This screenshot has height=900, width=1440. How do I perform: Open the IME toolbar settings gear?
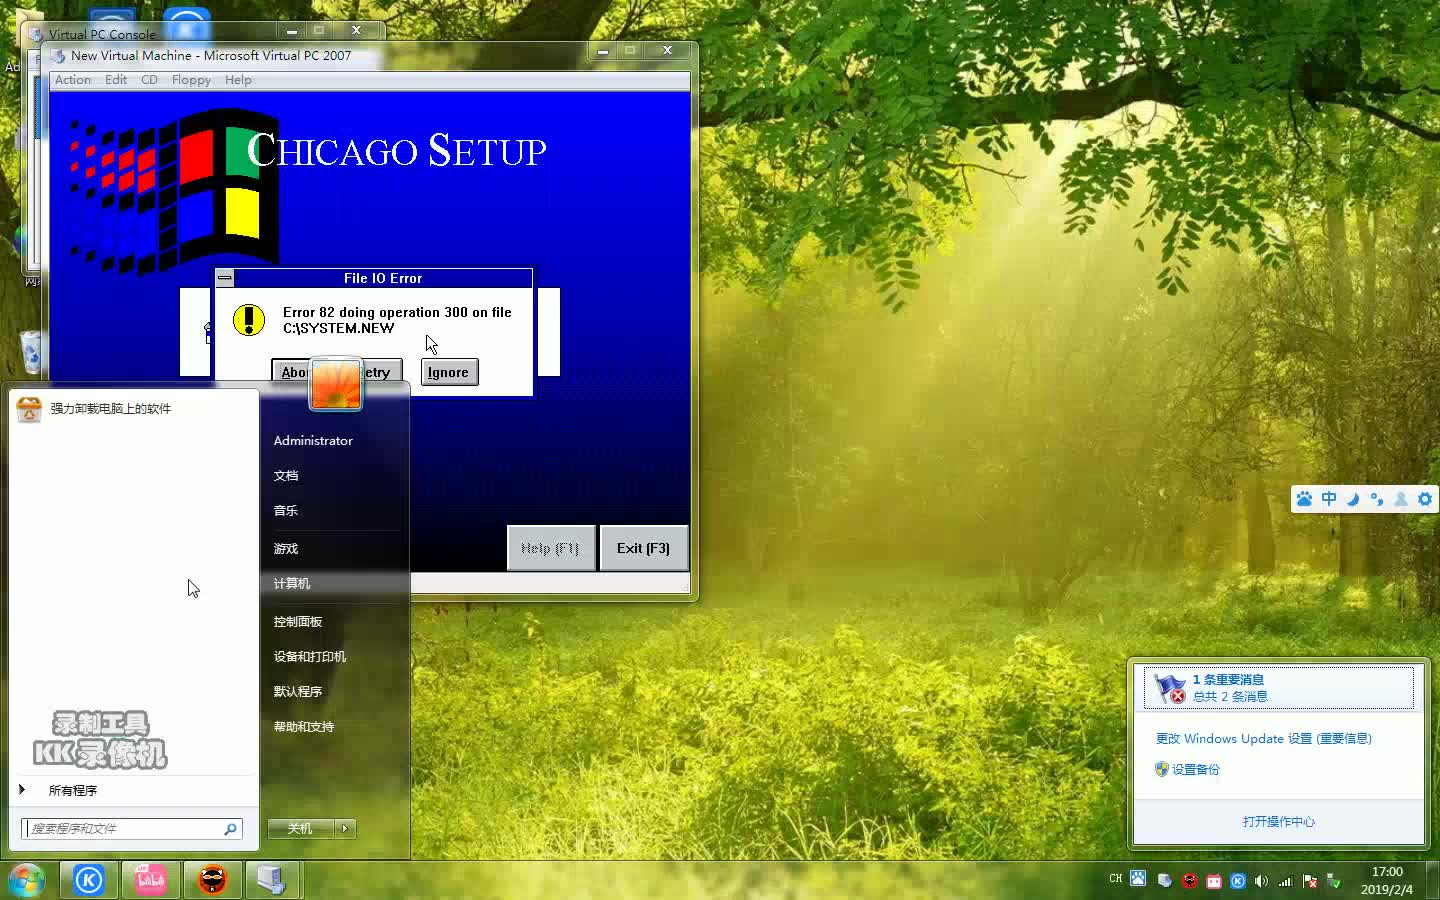[1425, 499]
